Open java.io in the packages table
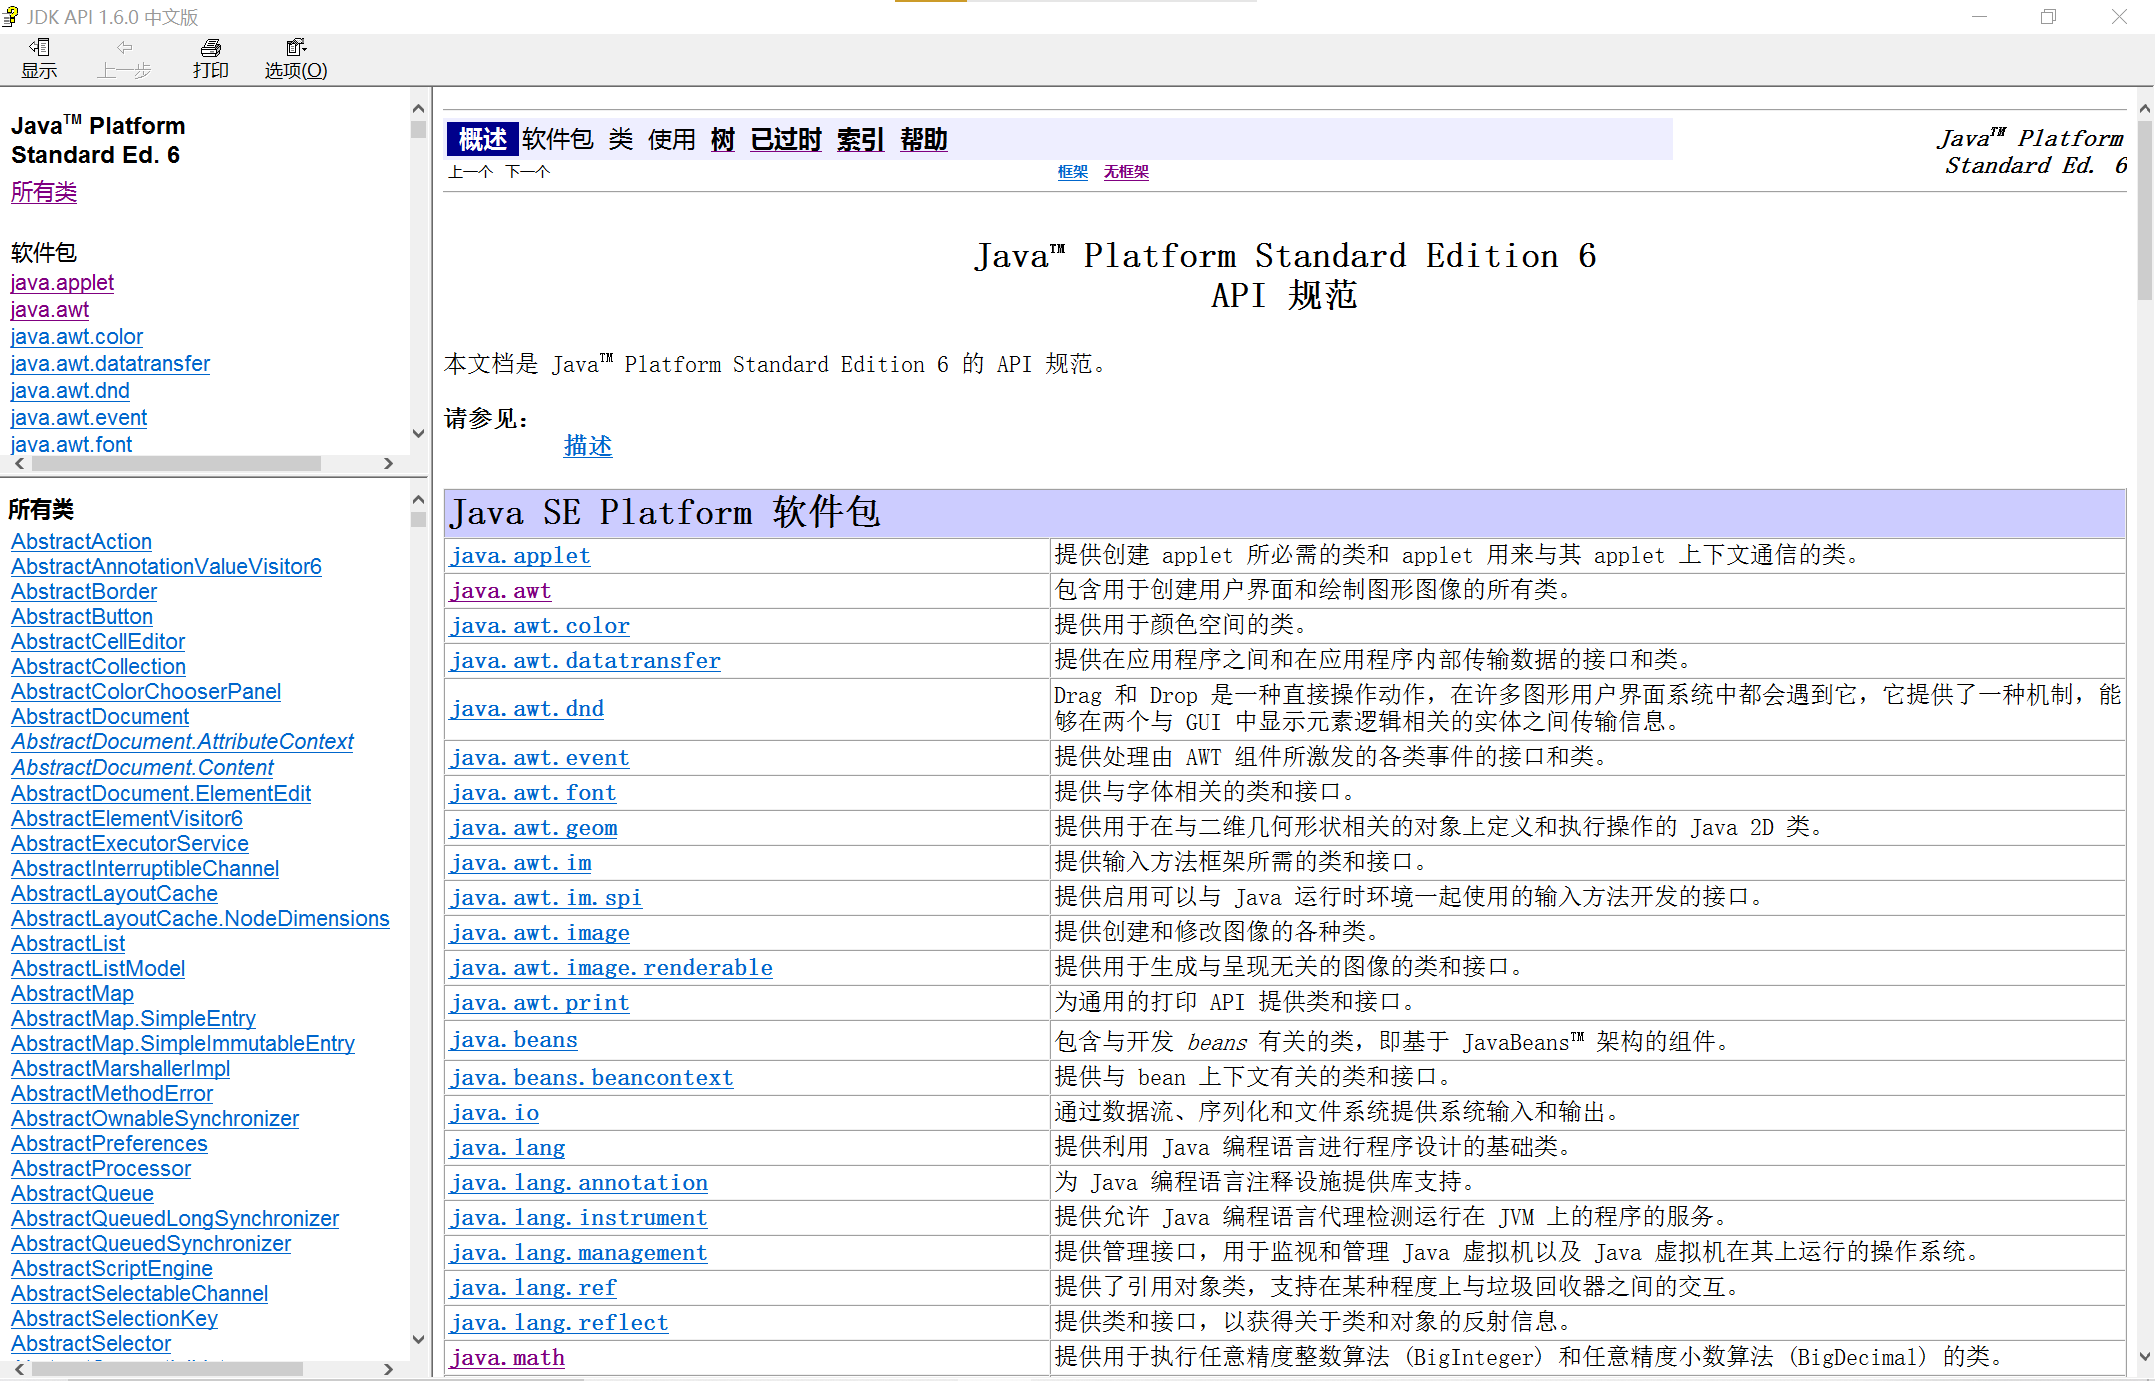Viewport: 2155px width, 1381px height. (x=494, y=1112)
